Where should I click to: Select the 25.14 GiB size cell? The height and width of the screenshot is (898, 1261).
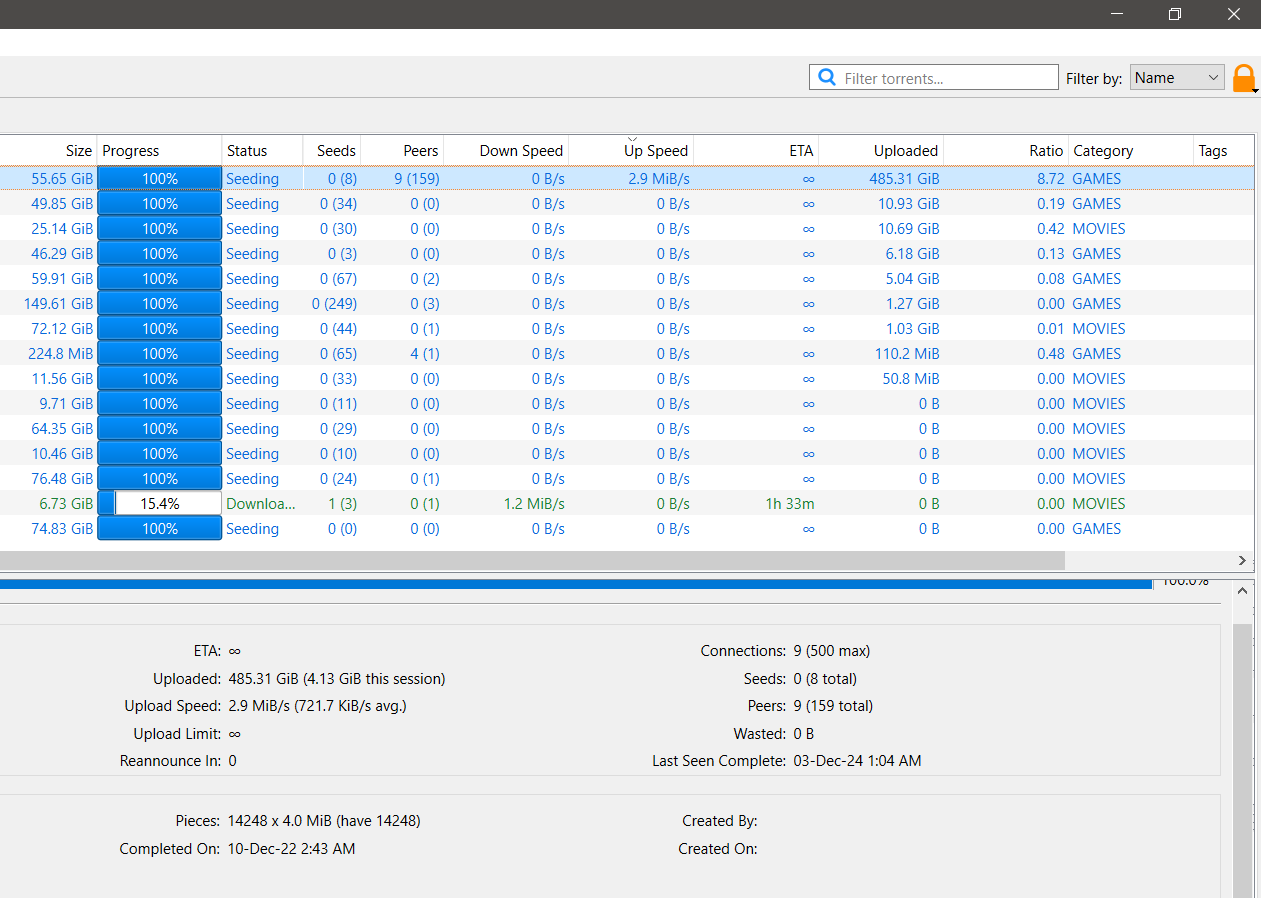point(62,229)
